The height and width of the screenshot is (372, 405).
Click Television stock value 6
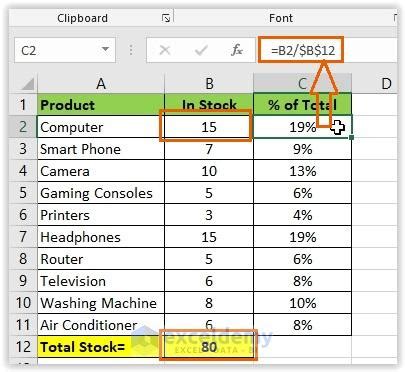(209, 281)
